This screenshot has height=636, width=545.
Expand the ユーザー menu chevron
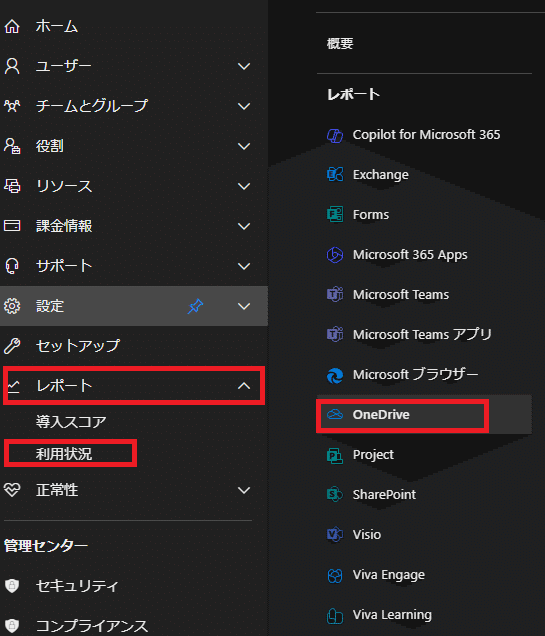coord(244,66)
